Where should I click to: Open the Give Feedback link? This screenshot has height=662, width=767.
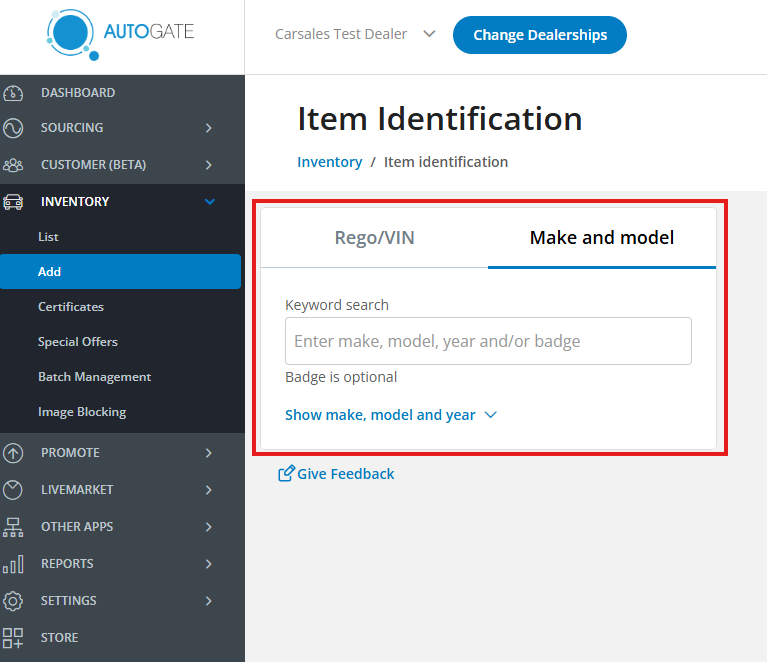pyautogui.click(x=337, y=474)
